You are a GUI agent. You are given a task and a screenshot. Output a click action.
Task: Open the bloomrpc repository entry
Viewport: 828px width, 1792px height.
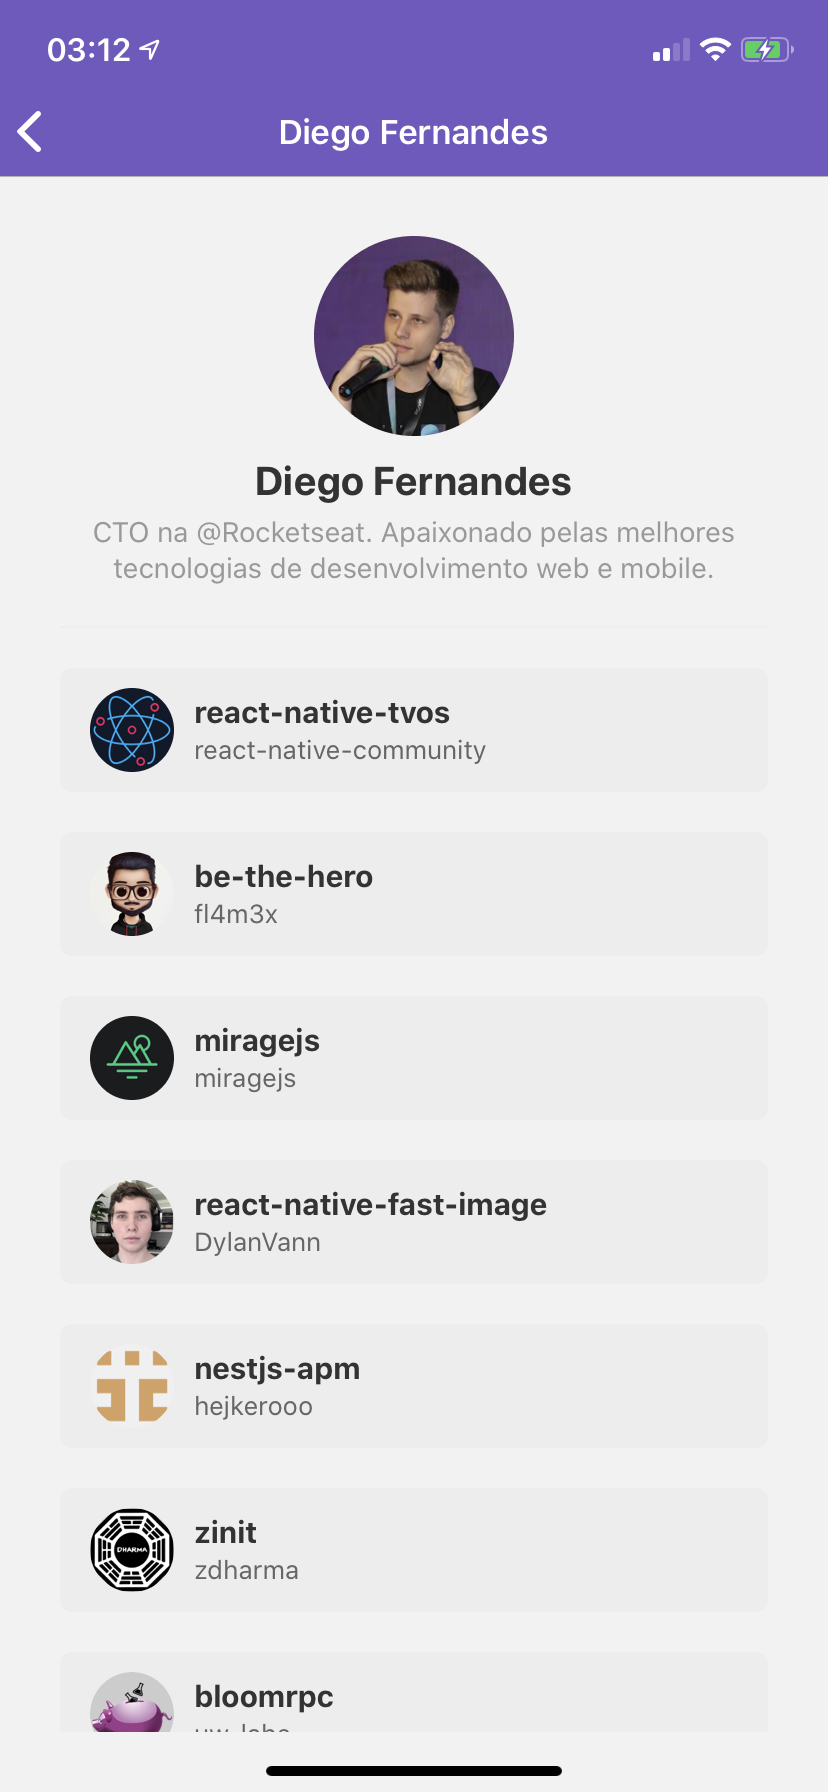pyautogui.click(x=414, y=1692)
